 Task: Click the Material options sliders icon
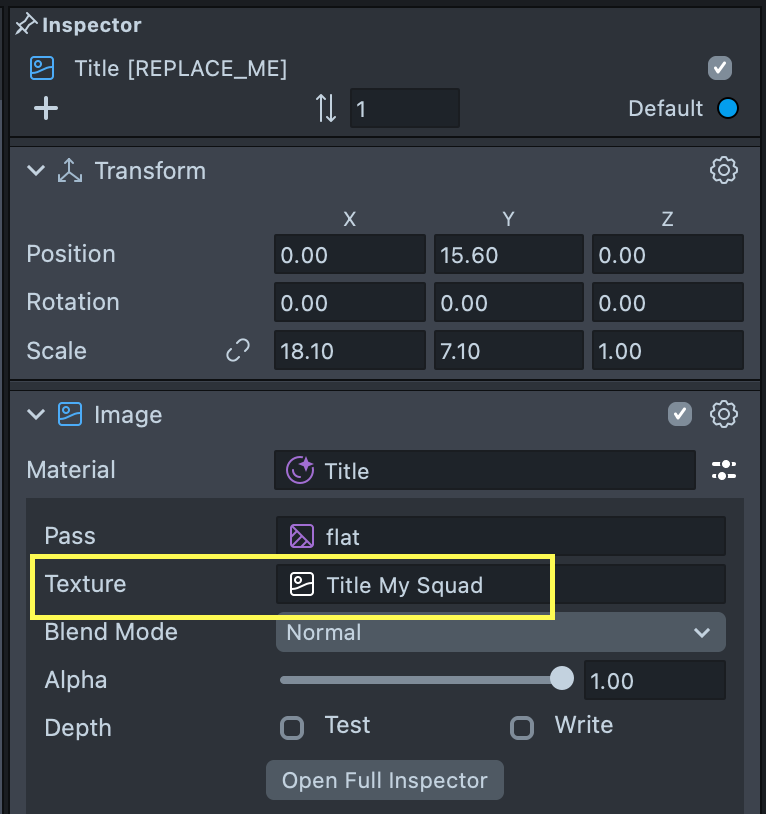click(x=724, y=470)
